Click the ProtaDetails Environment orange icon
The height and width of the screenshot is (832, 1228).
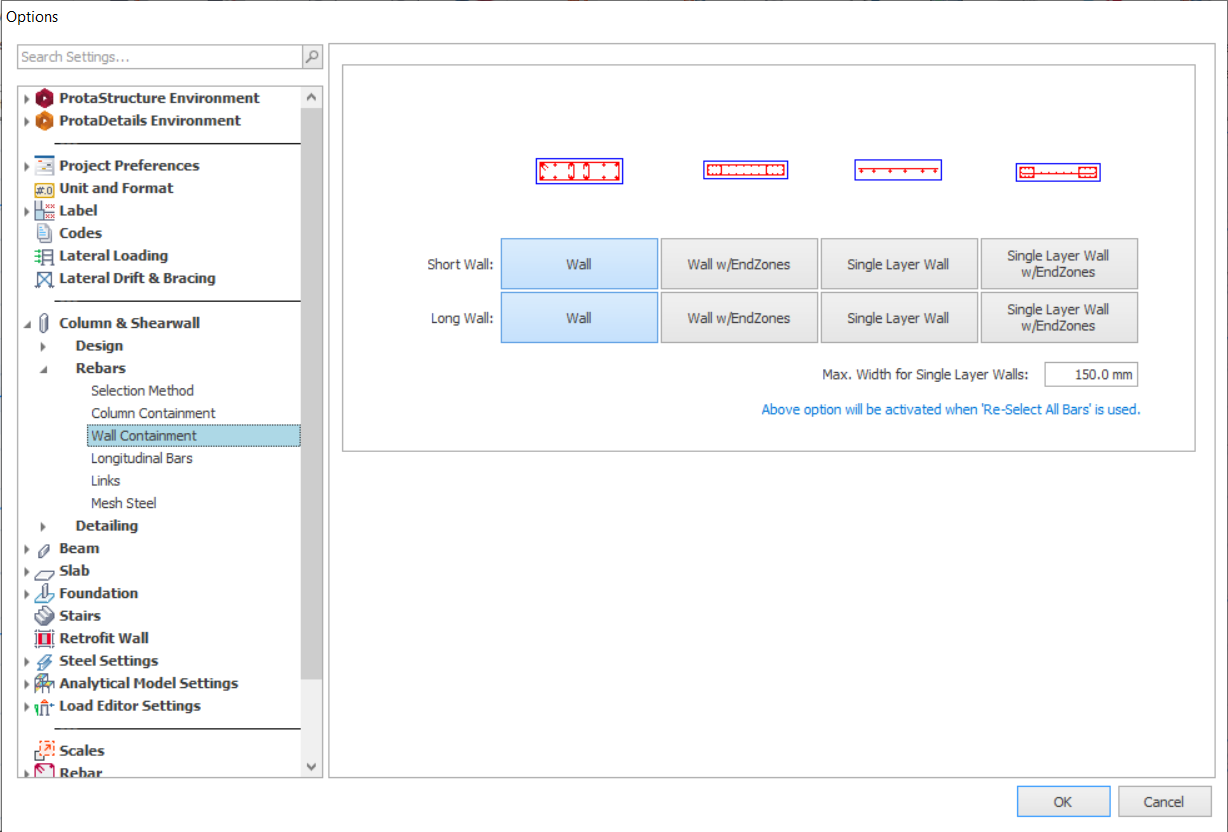tap(44, 121)
